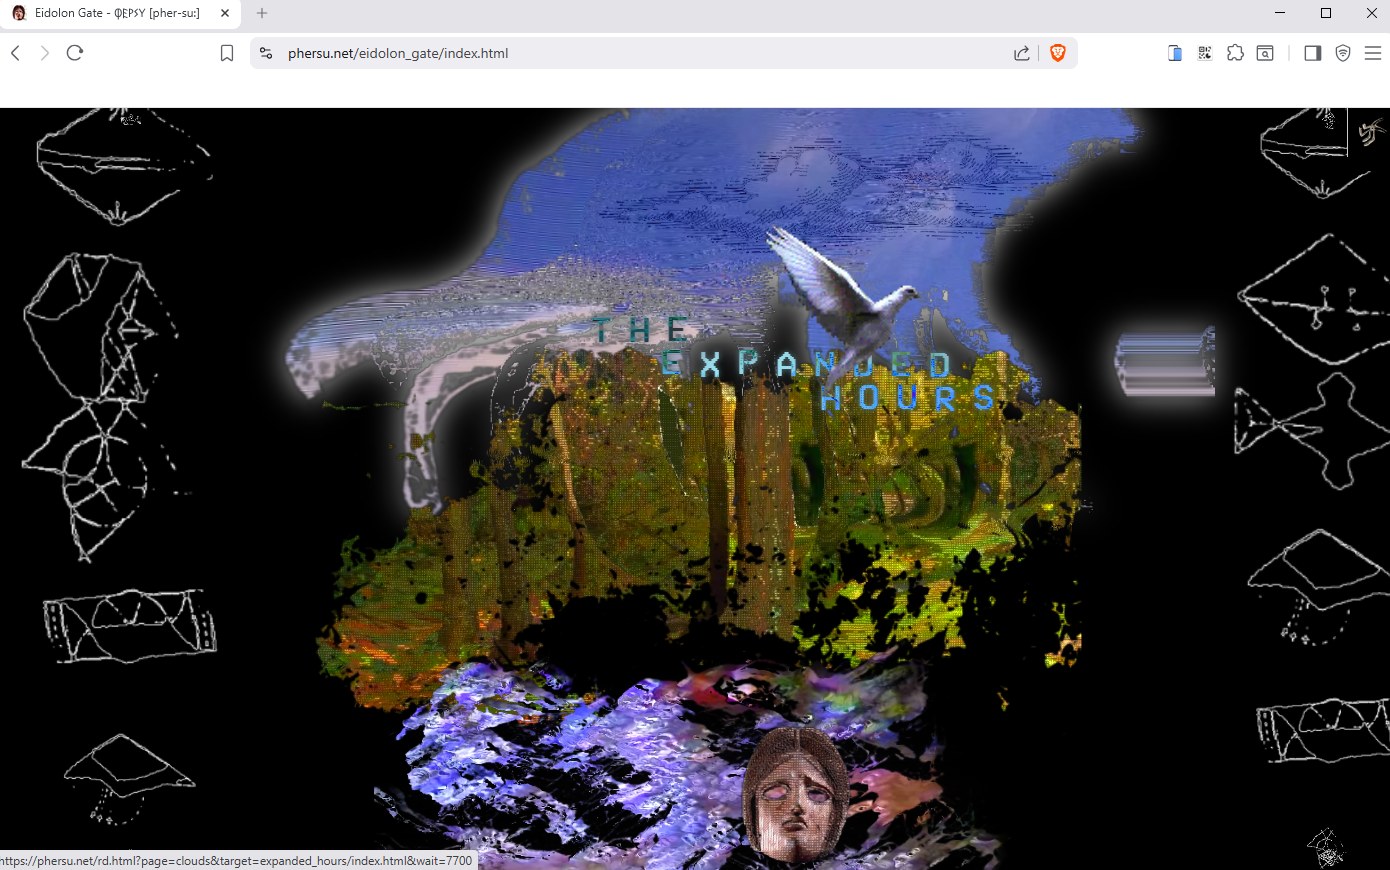The height and width of the screenshot is (870, 1390).
Task: Click the bronze mask face
Action: [795, 793]
